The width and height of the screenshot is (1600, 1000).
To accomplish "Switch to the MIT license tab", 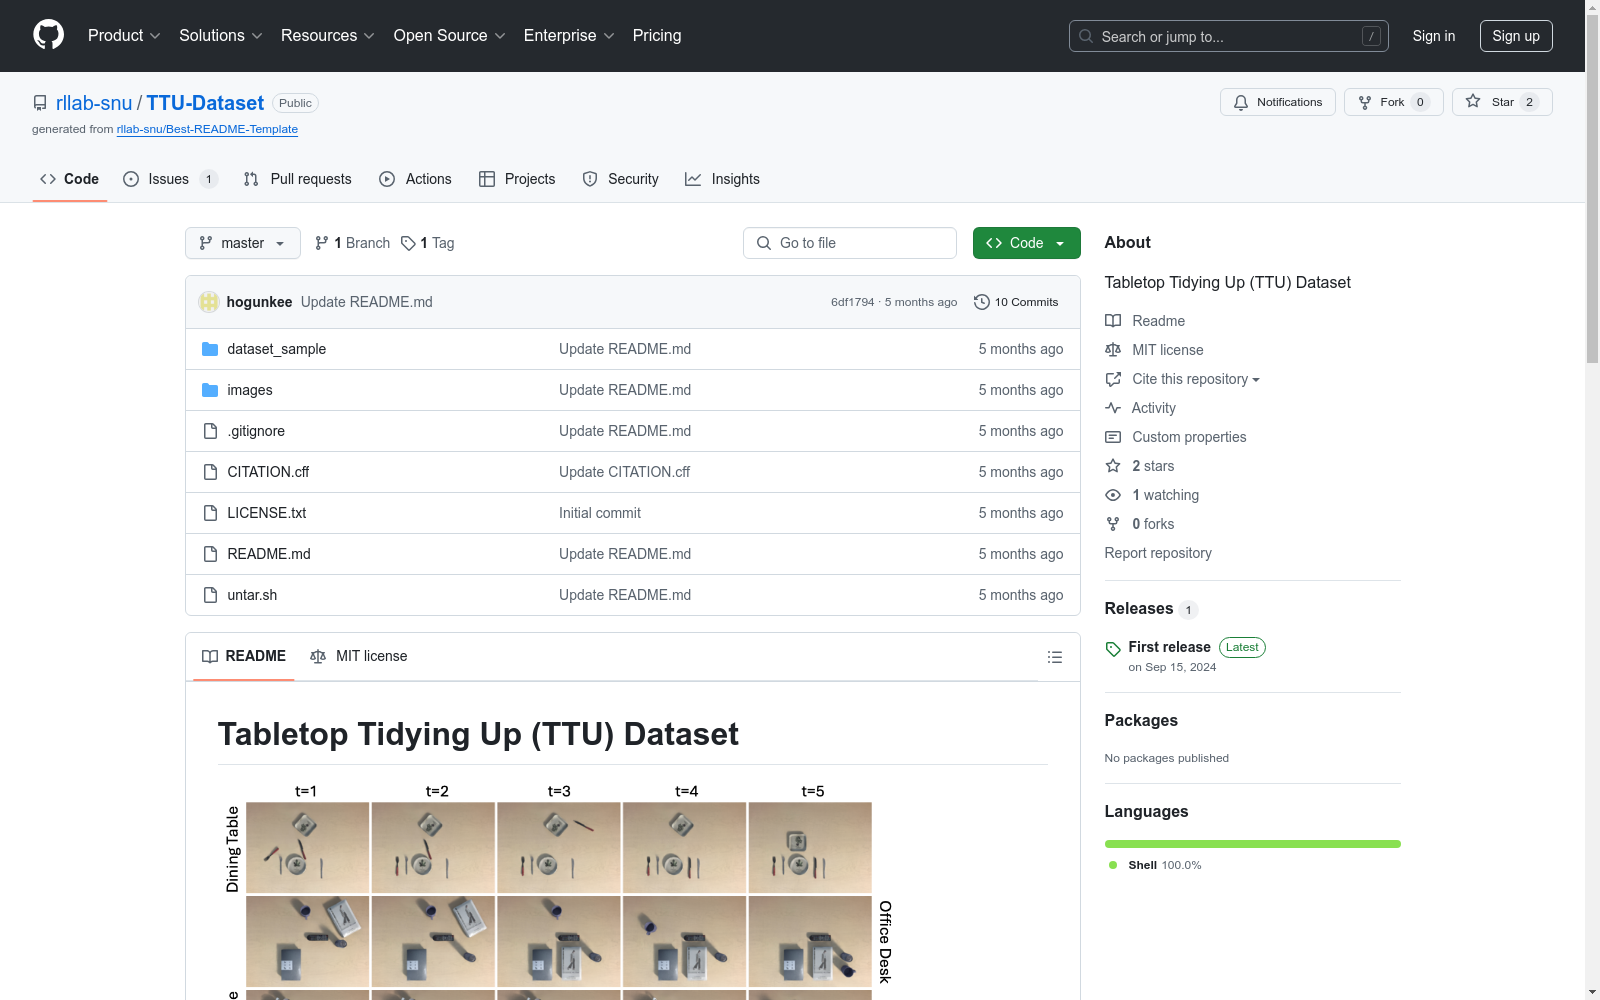I will (359, 656).
